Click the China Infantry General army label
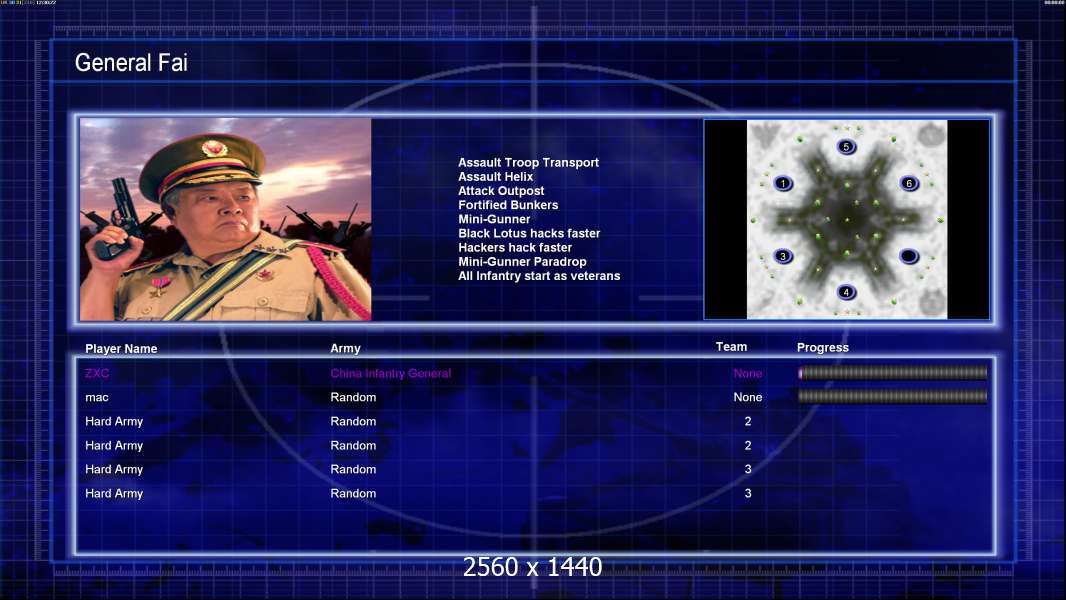Viewport: 1066px width, 600px height. coord(390,373)
